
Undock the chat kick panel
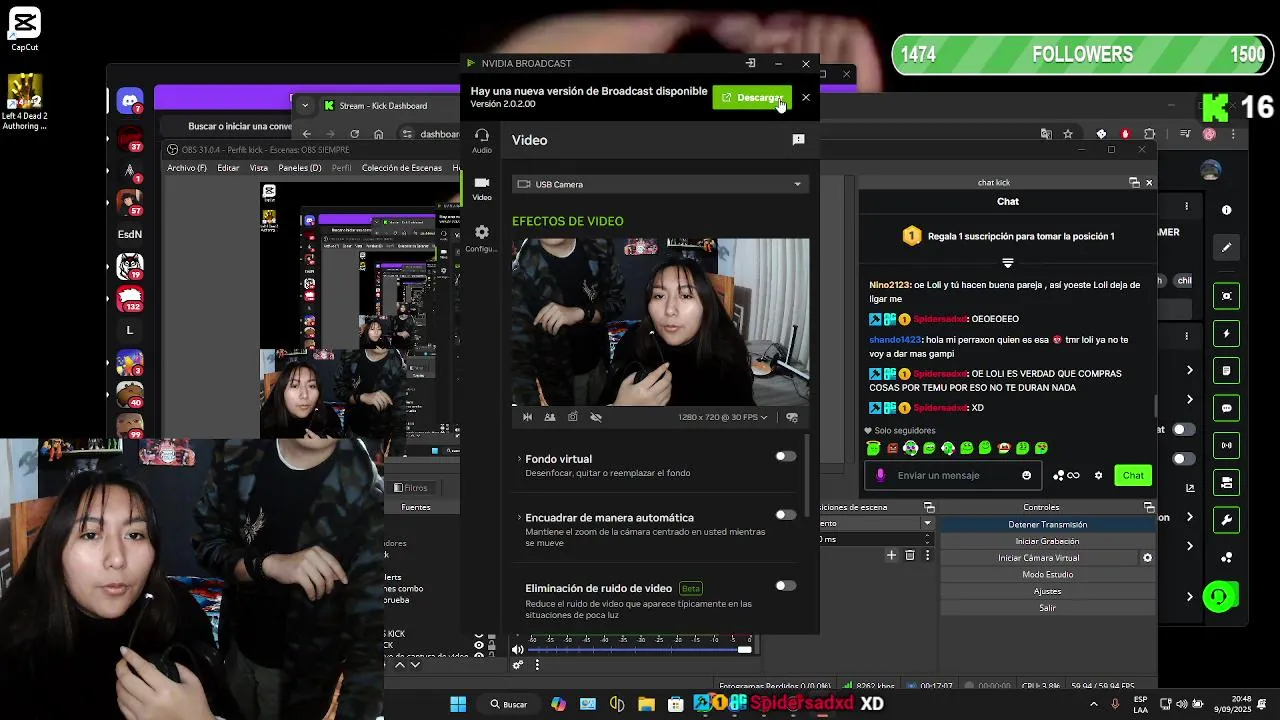(1134, 182)
